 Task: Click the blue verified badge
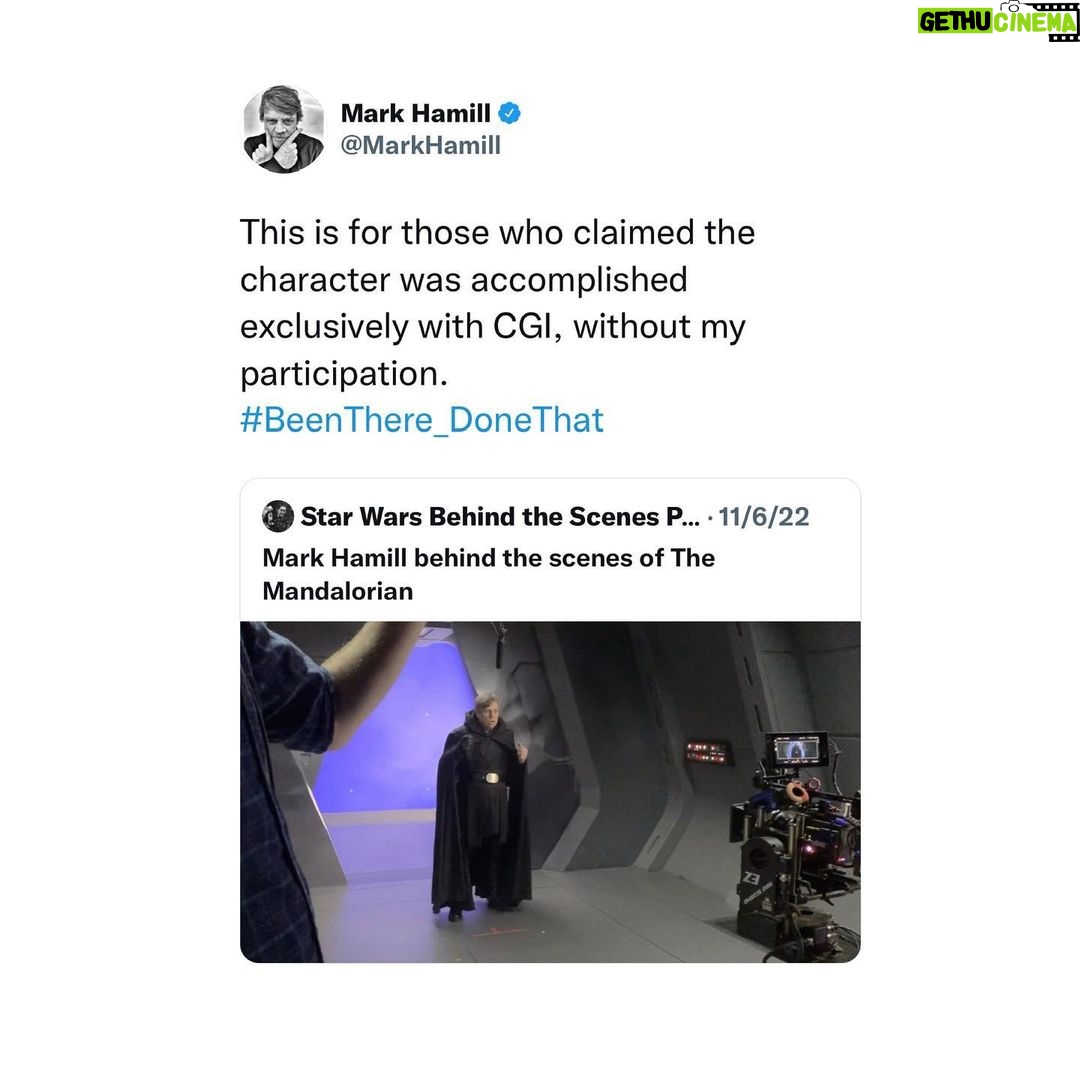tap(509, 113)
